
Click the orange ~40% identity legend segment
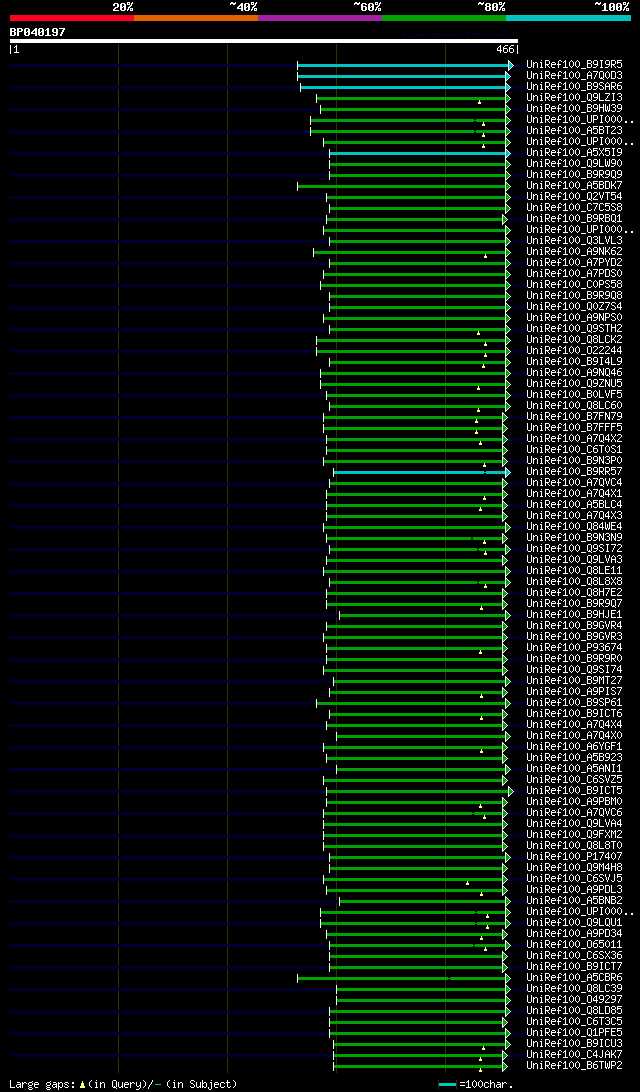coord(196,17)
